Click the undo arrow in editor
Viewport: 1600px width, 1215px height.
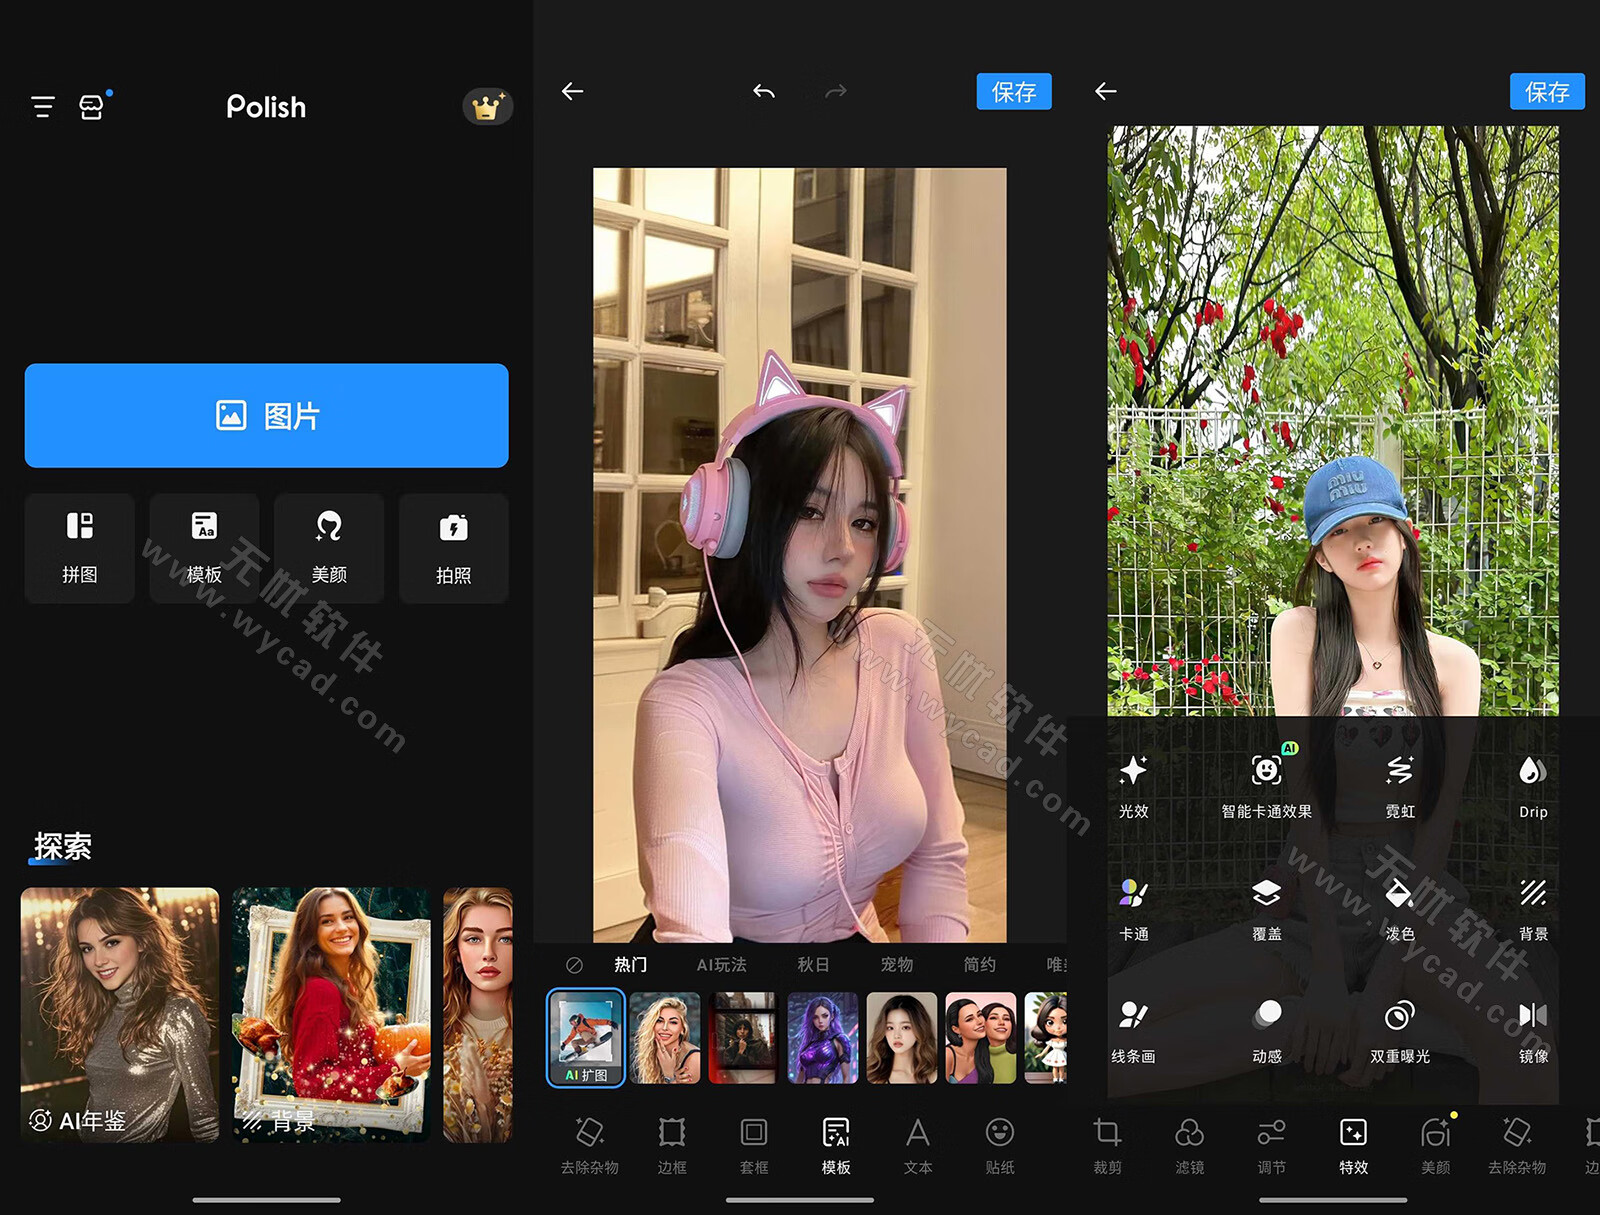[764, 92]
